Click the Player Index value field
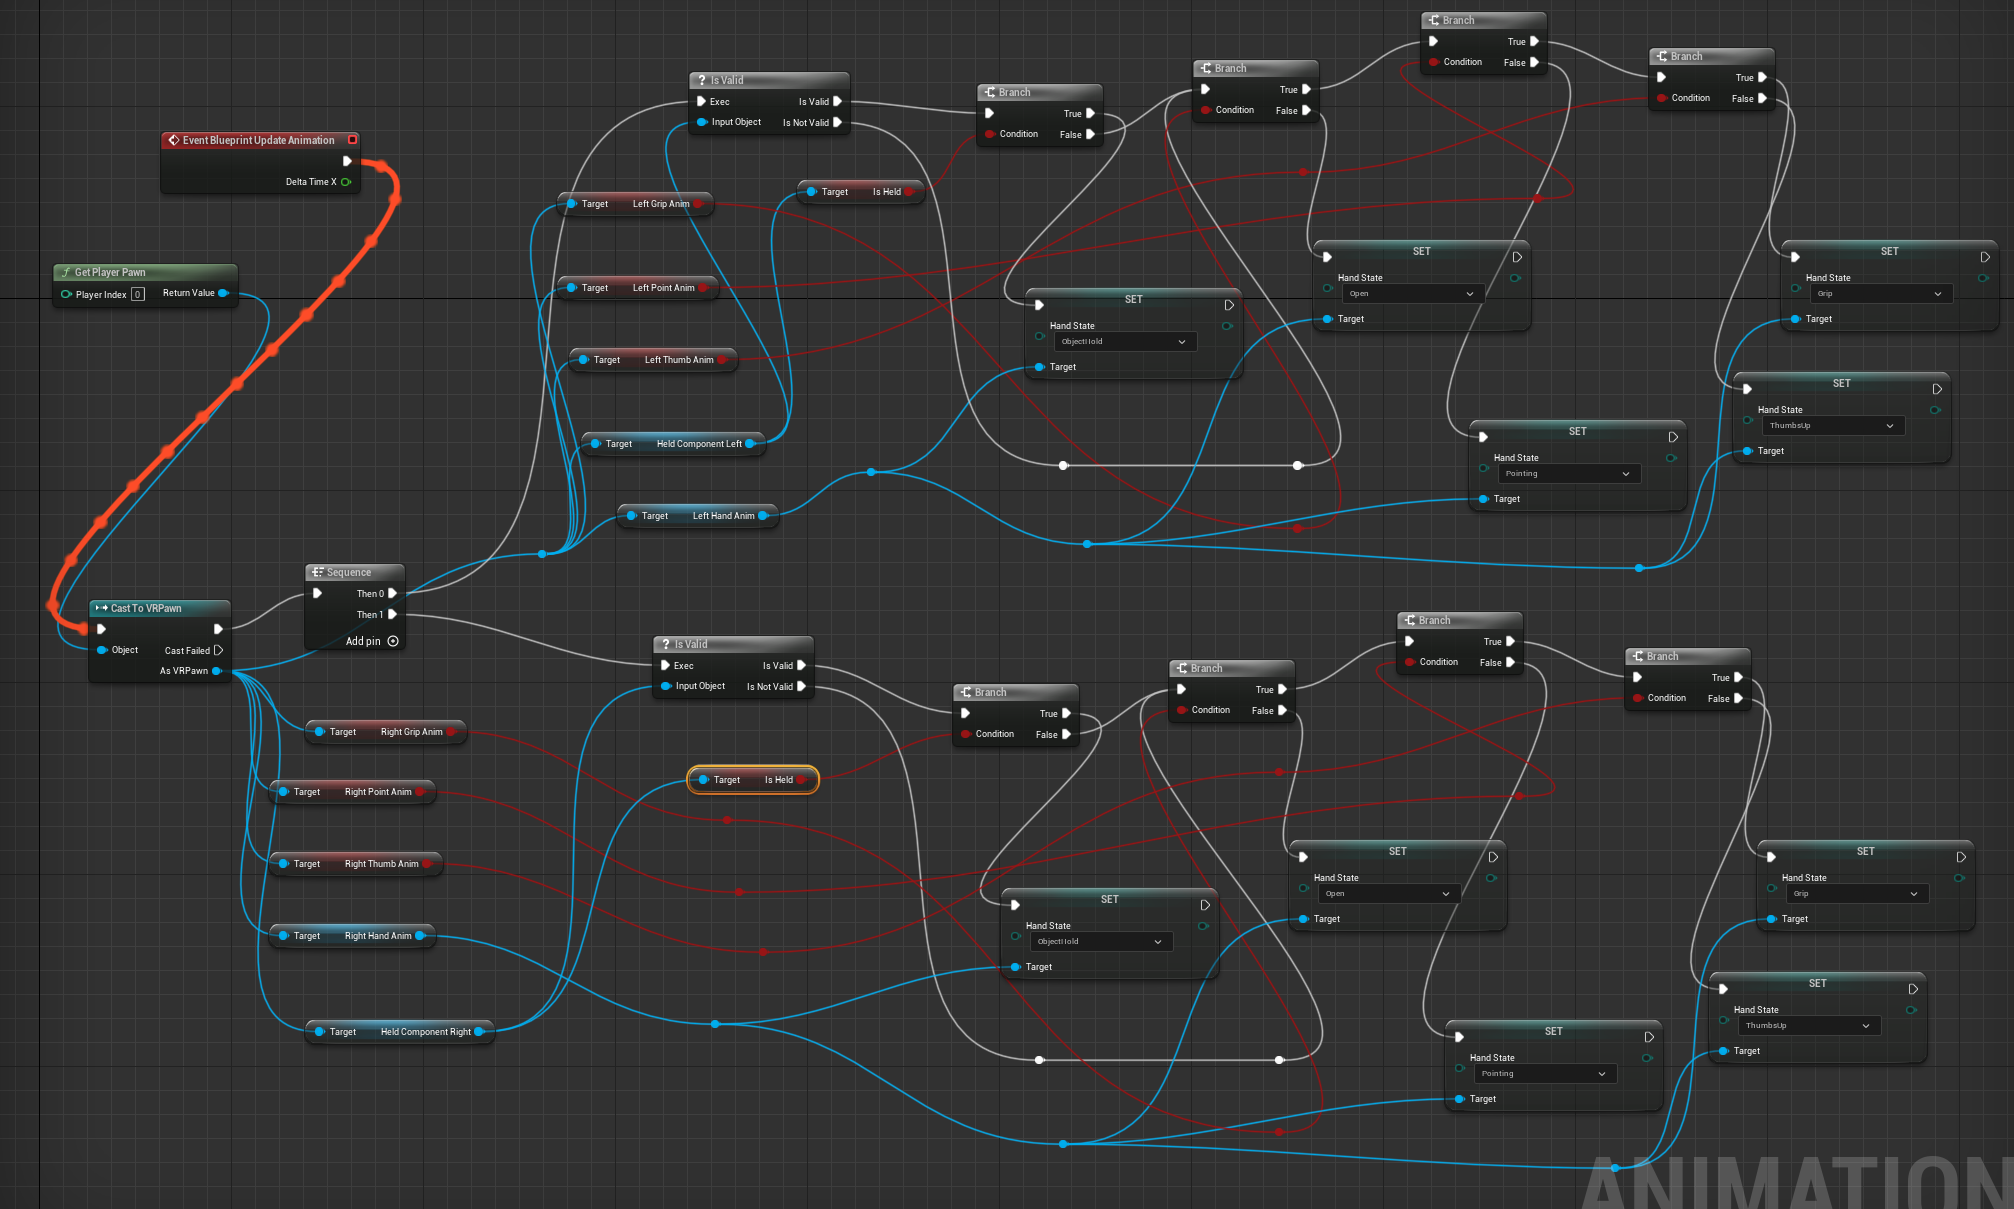The width and height of the screenshot is (2014, 1209). (x=138, y=294)
